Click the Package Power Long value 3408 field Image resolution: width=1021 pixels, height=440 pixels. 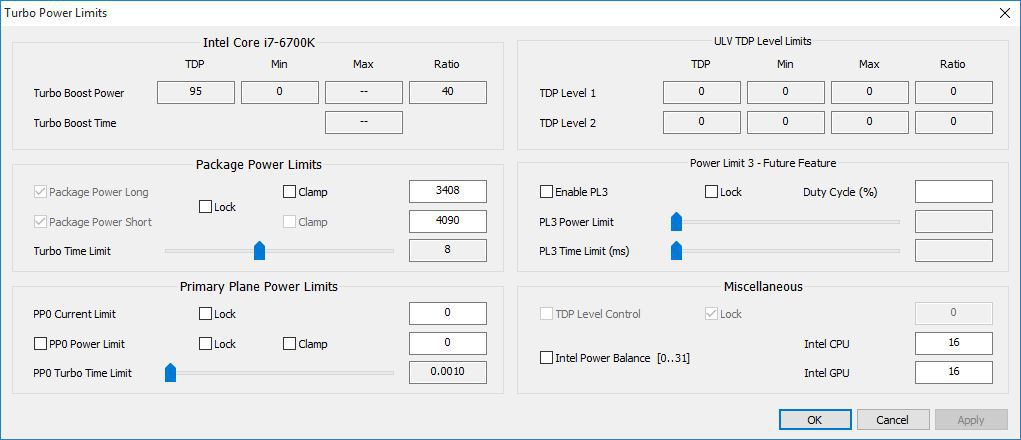coord(448,192)
